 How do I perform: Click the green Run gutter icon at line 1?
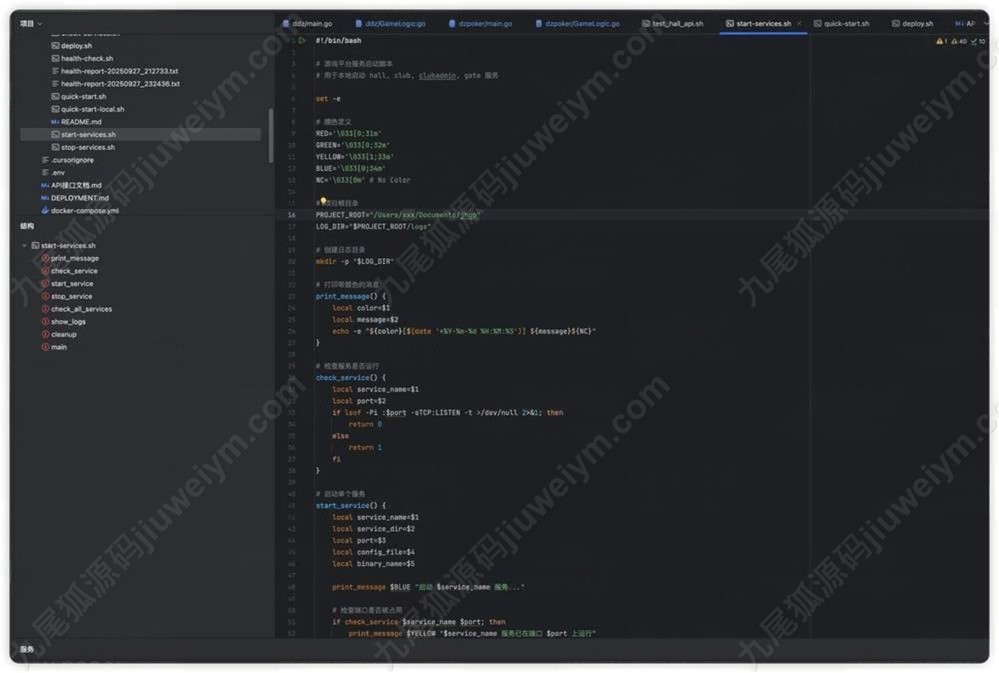[x=302, y=41]
